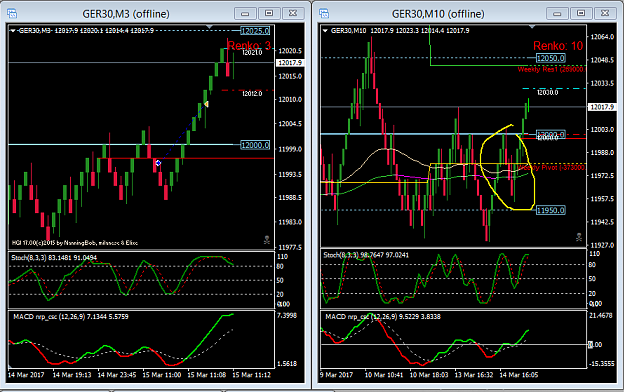Click 12064.0 on M10 price axis
The width and height of the screenshot is (625, 392).
(x=602, y=37)
